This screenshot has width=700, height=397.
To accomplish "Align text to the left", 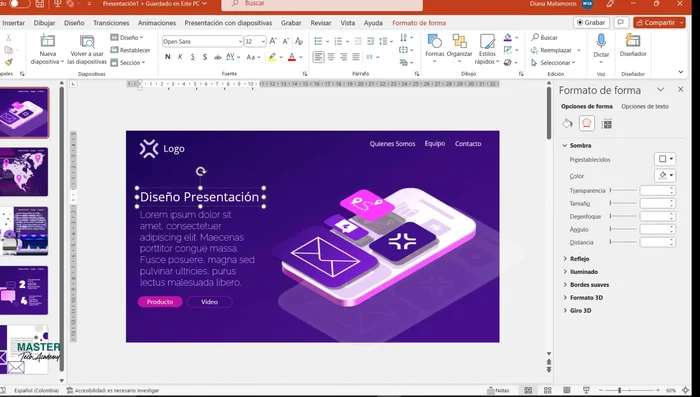I will coord(318,57).
